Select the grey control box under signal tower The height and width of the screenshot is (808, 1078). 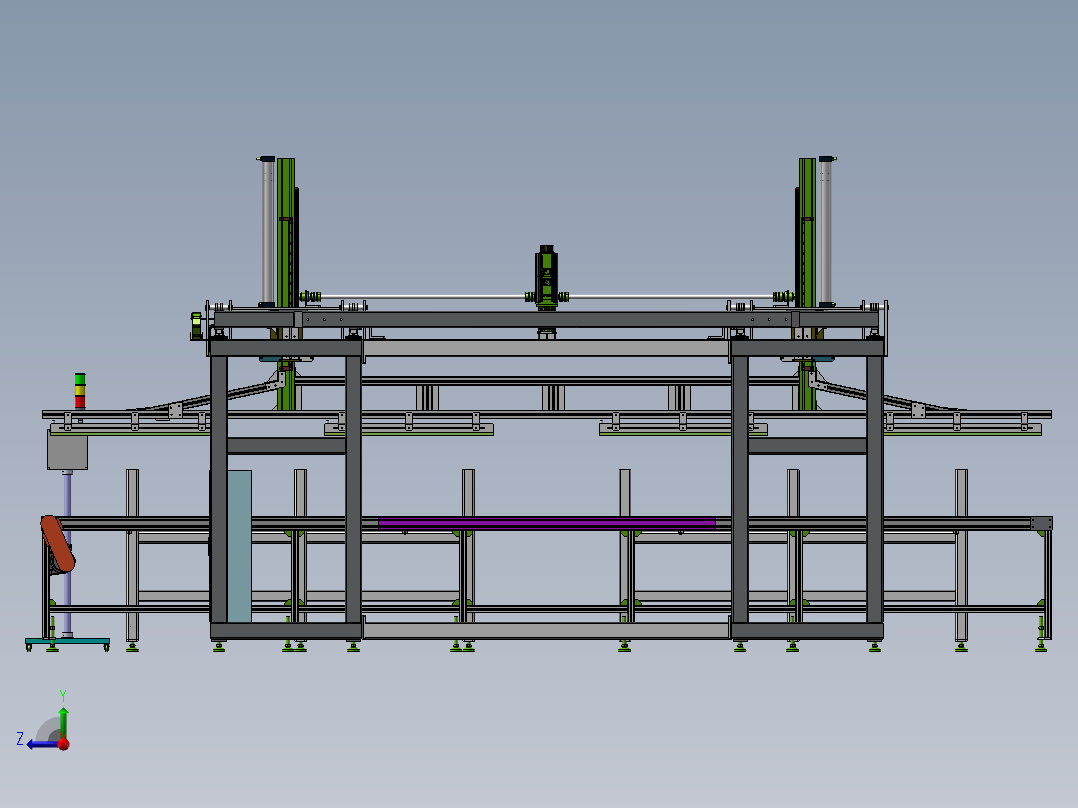pyautogui.click(x=67, y=450)
